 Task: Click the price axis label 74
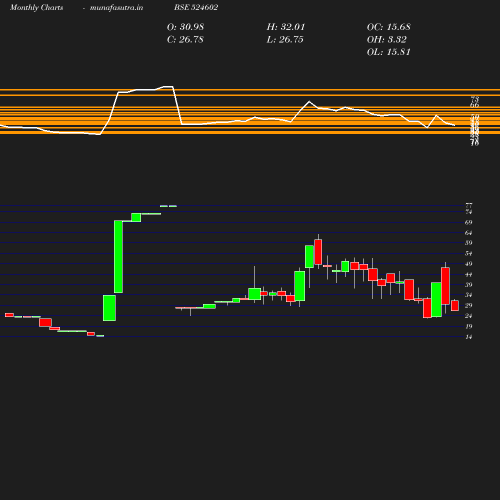pos(469,212)
